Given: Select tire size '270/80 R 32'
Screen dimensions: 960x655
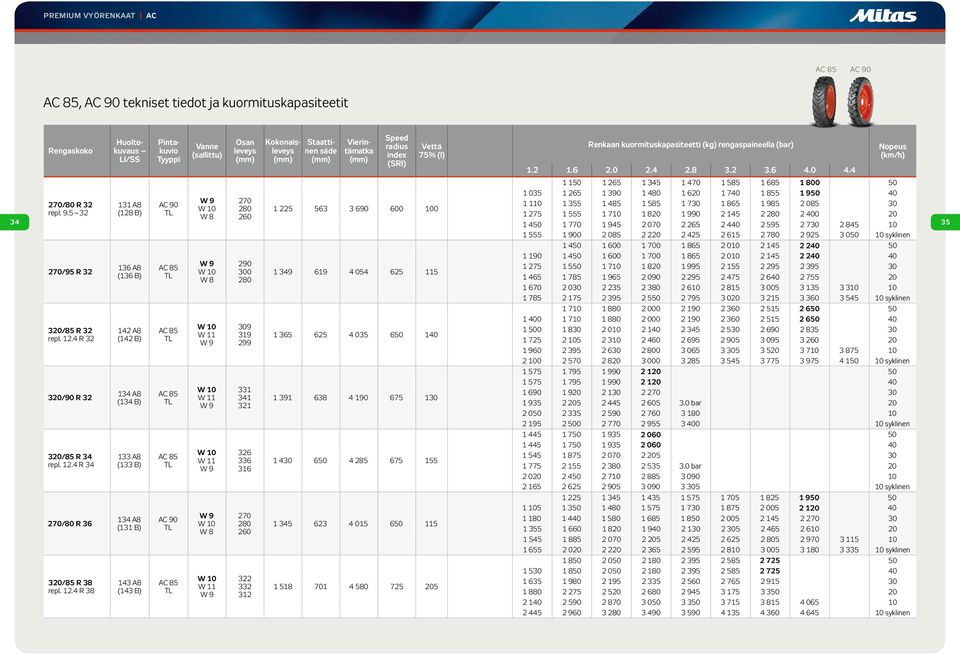Looking at the screenshot, I should click(70, 204).
